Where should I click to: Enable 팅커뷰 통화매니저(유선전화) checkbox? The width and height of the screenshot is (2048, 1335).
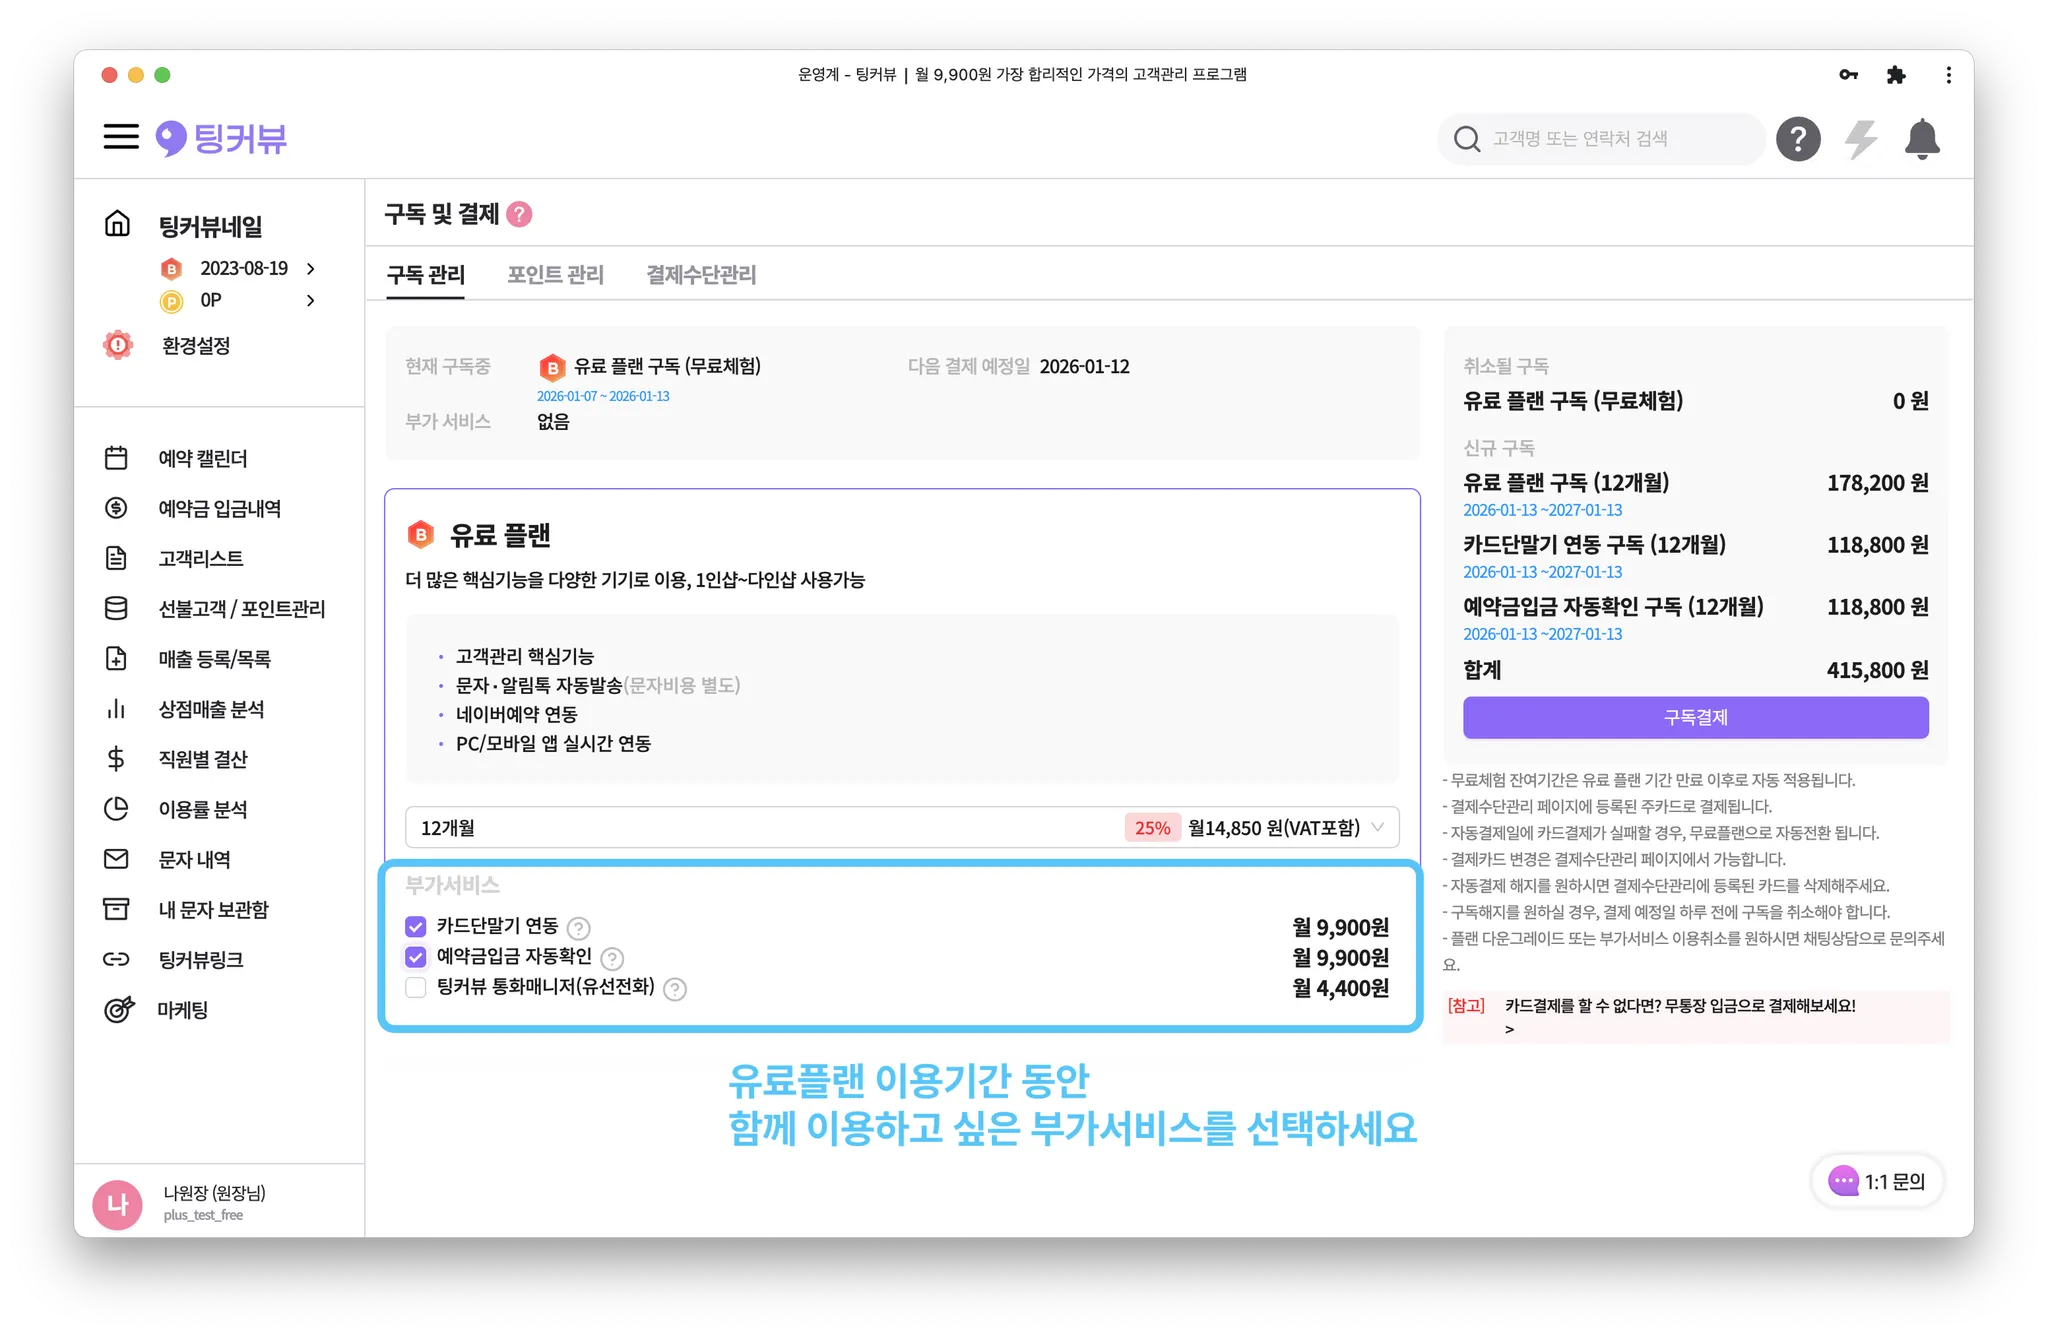point(416,988)
